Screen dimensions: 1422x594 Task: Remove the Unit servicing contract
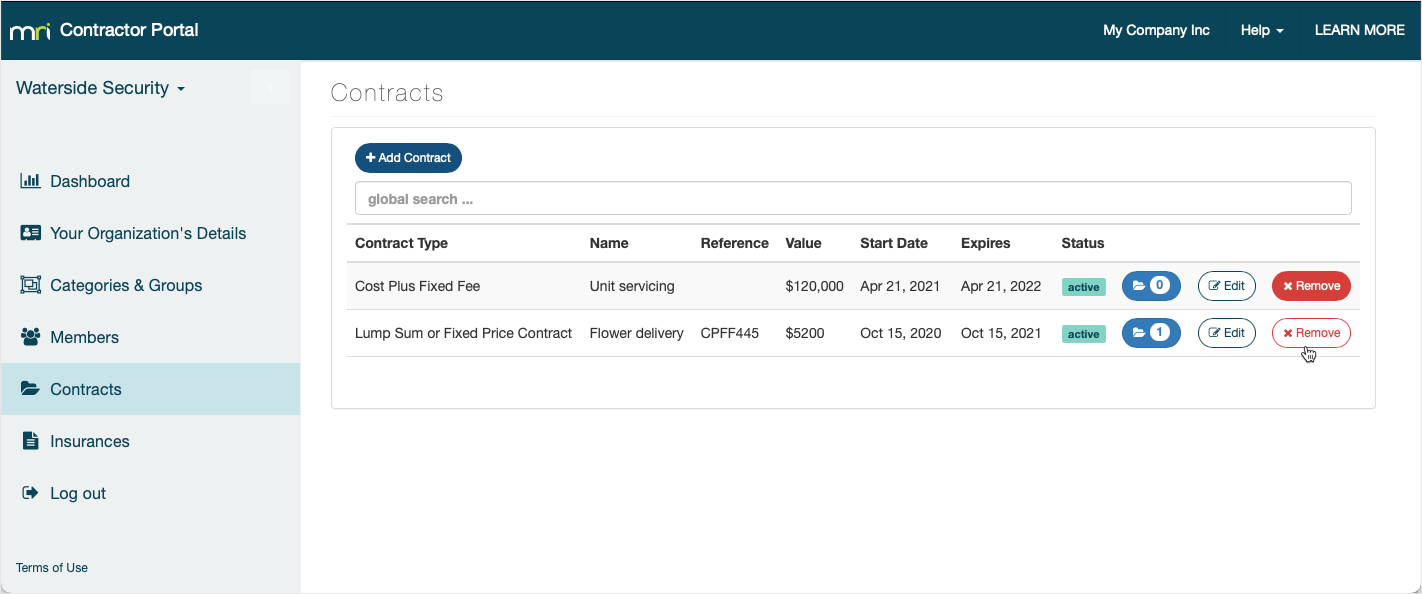tap(1311, 286)
